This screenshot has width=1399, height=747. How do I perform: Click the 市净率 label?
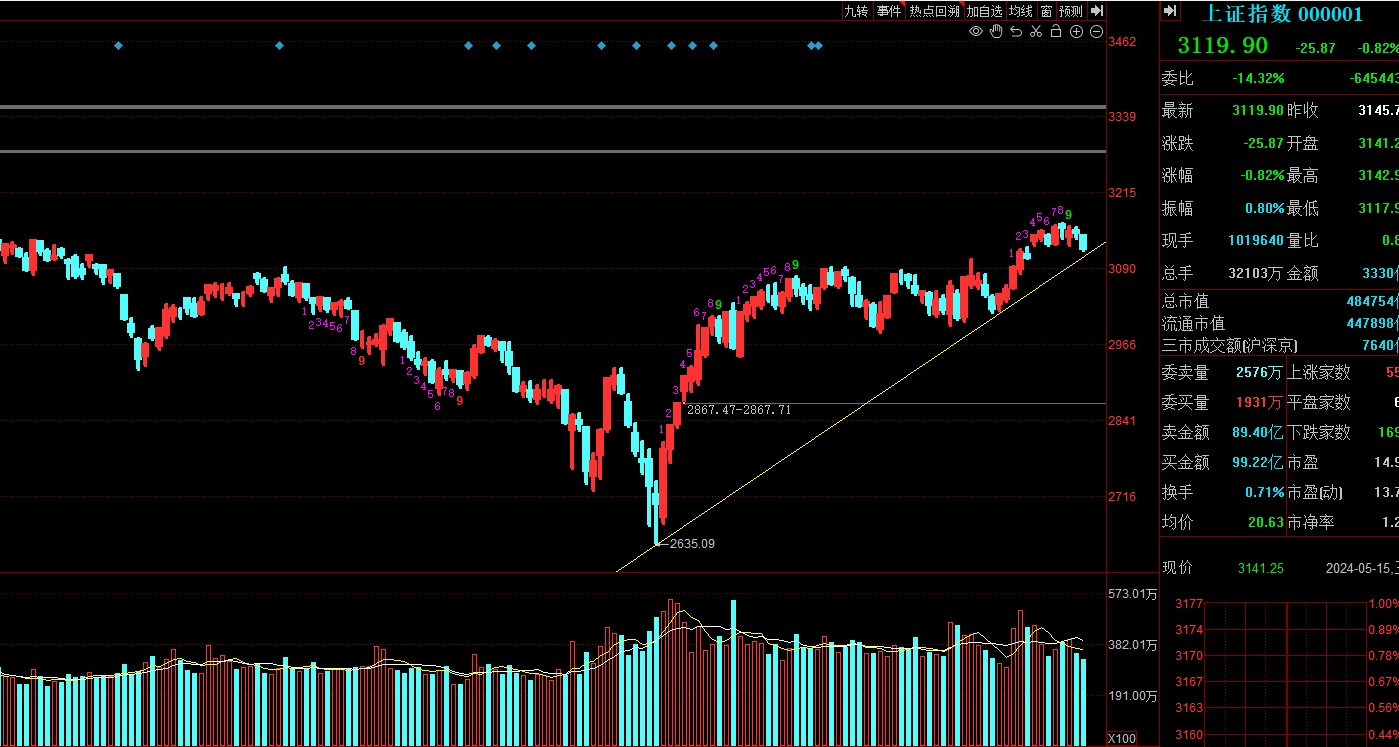point(1311,522)
